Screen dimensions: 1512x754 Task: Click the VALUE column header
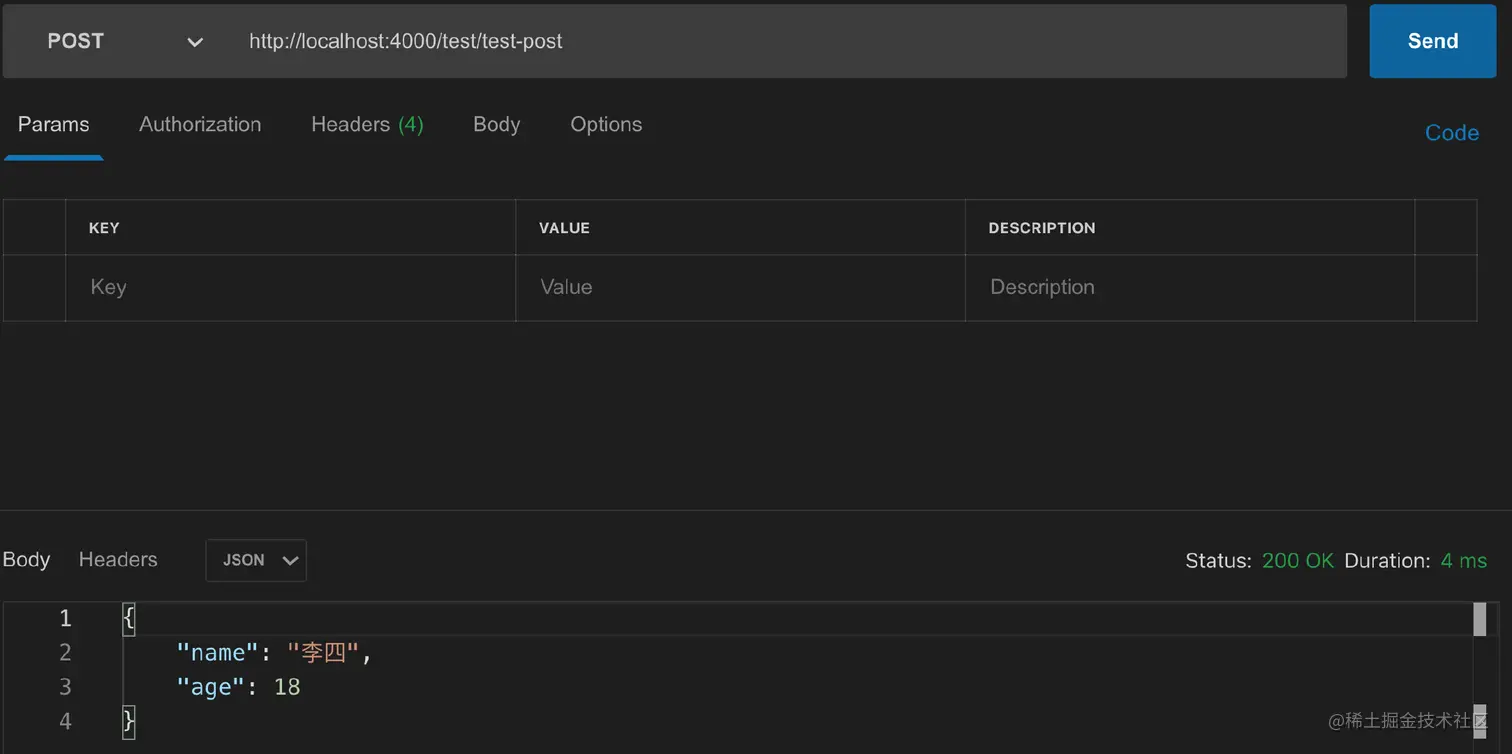(564, 228)
